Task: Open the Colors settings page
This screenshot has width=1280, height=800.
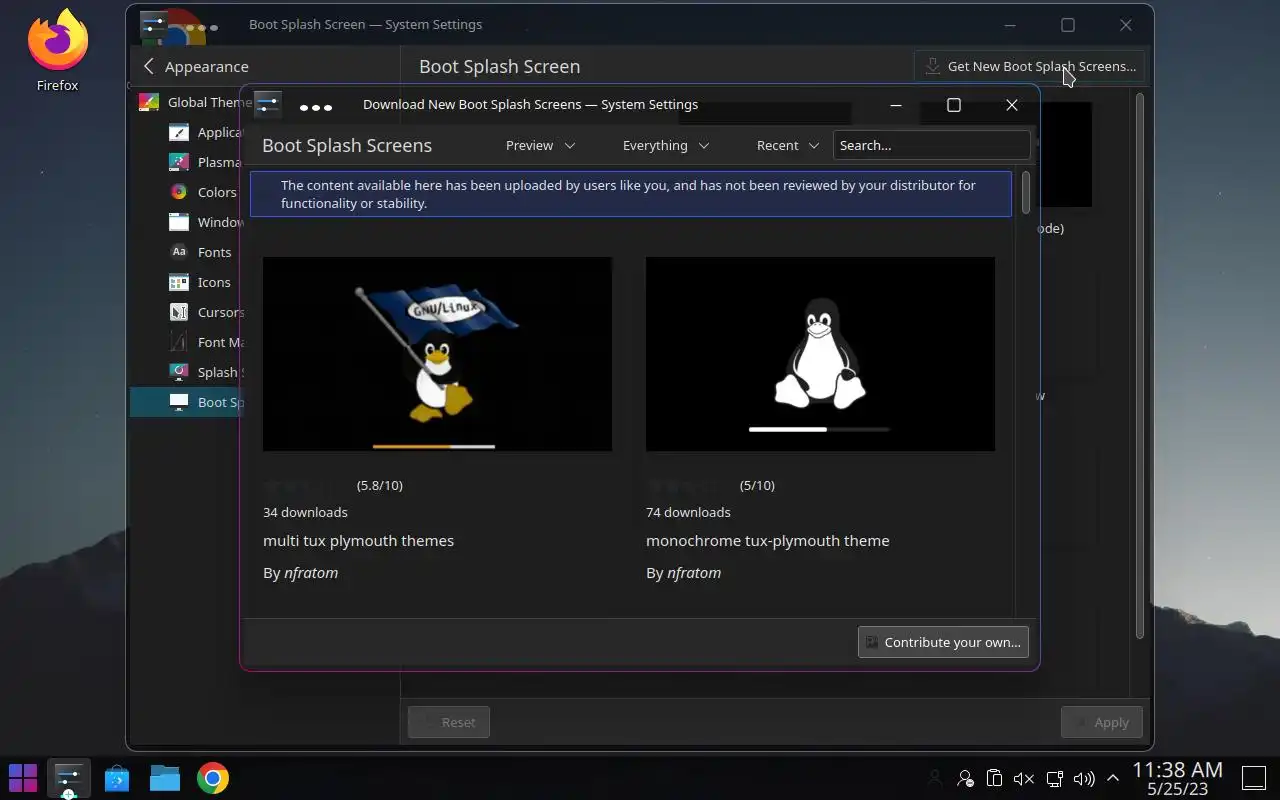Action: click(203, 192)
